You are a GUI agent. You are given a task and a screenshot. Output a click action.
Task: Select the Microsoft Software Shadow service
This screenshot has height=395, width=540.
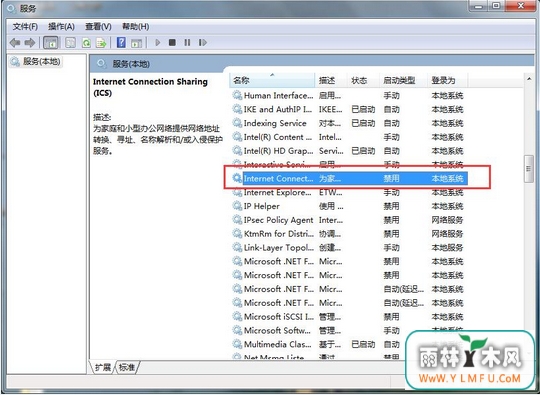(x=349, y=331)
